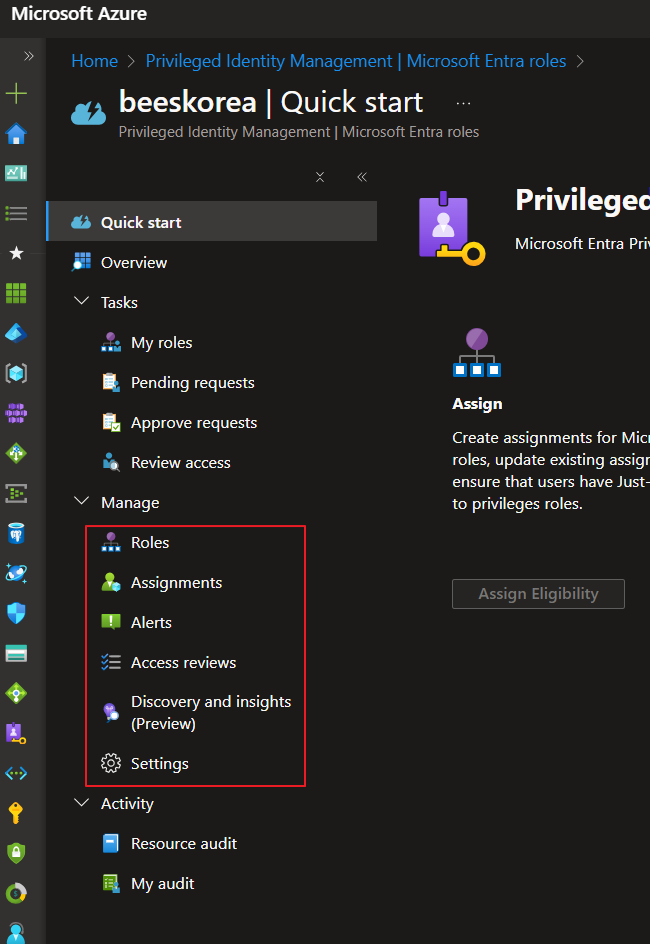Open Discovery and insights (Preview)
Screen dimensions: 650x944
[x=212, y=713]
